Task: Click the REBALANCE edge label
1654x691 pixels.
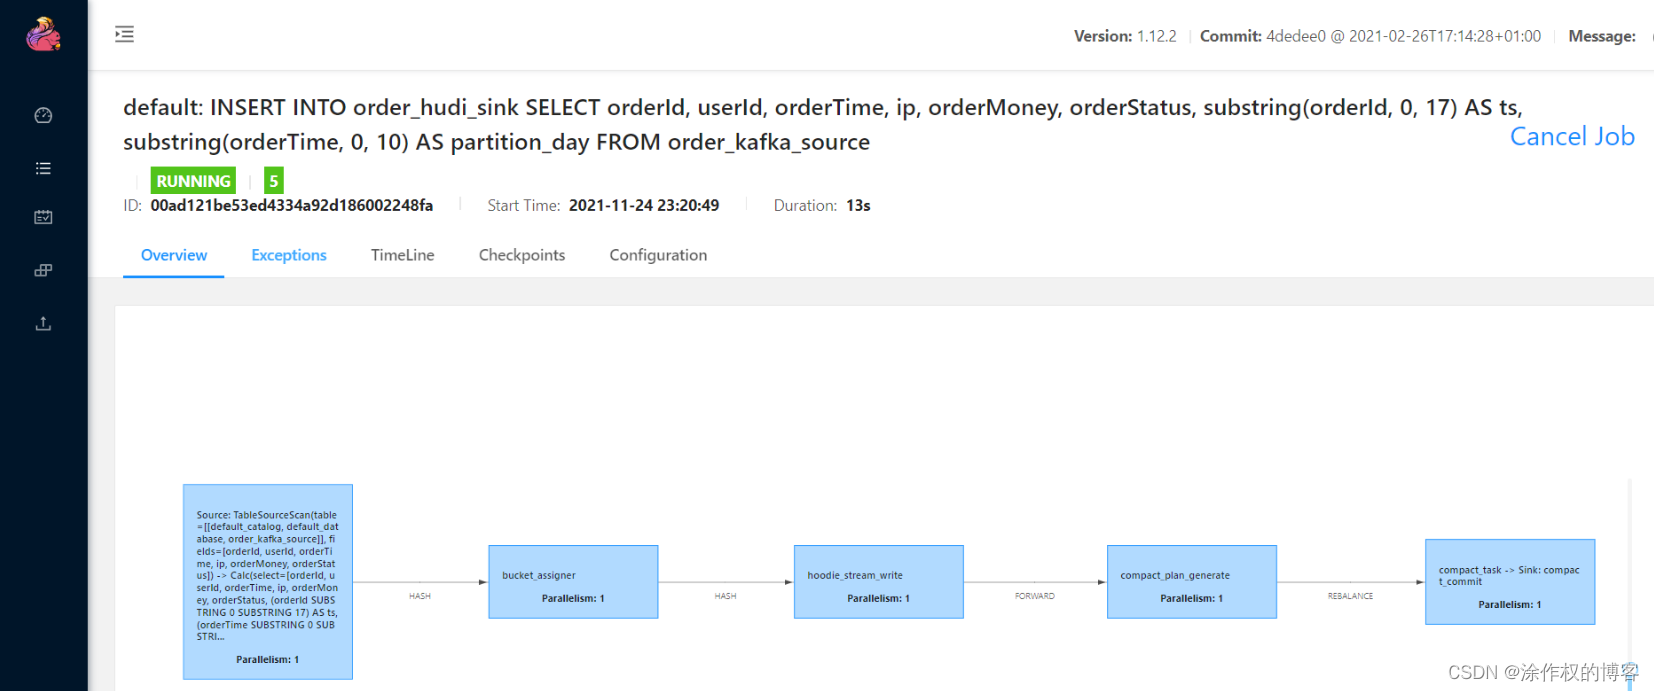Action: click(1350, 596)
